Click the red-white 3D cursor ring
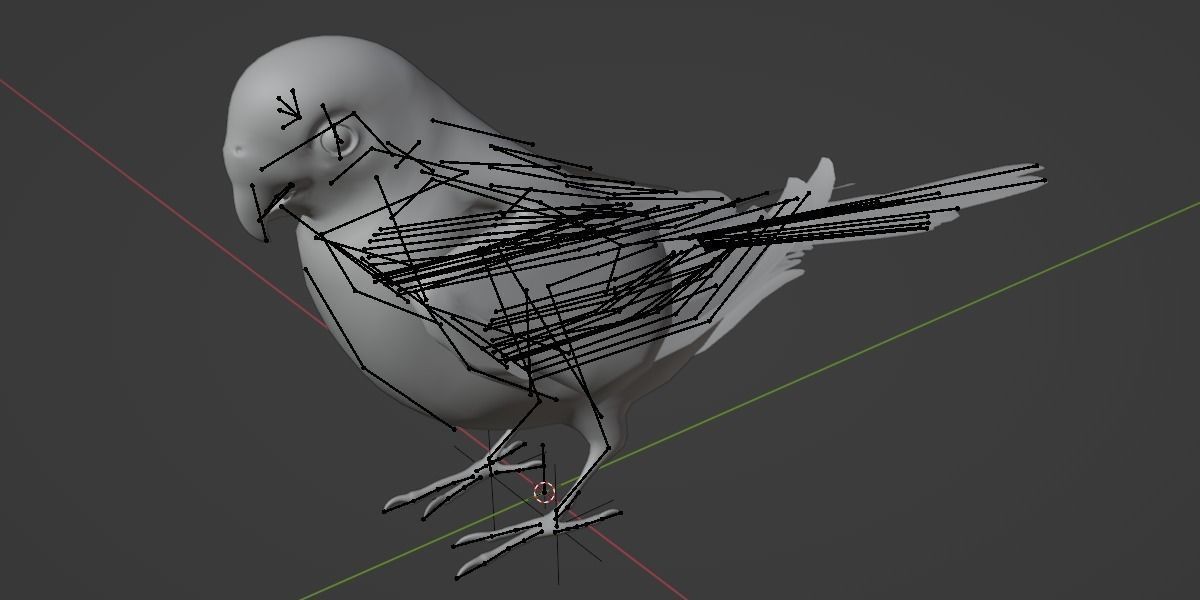This screenshot has width=1200, height=600. pyautogui.click(x=544, y=491)
